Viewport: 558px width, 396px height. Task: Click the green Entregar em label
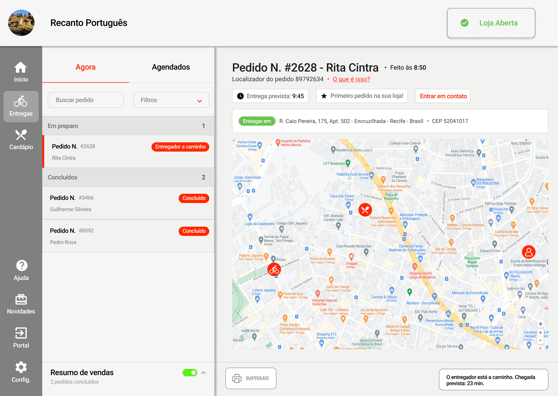(257, 121)
